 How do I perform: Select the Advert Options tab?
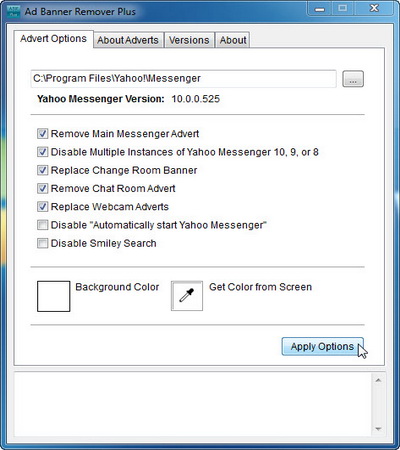click(x=53, y=39)
